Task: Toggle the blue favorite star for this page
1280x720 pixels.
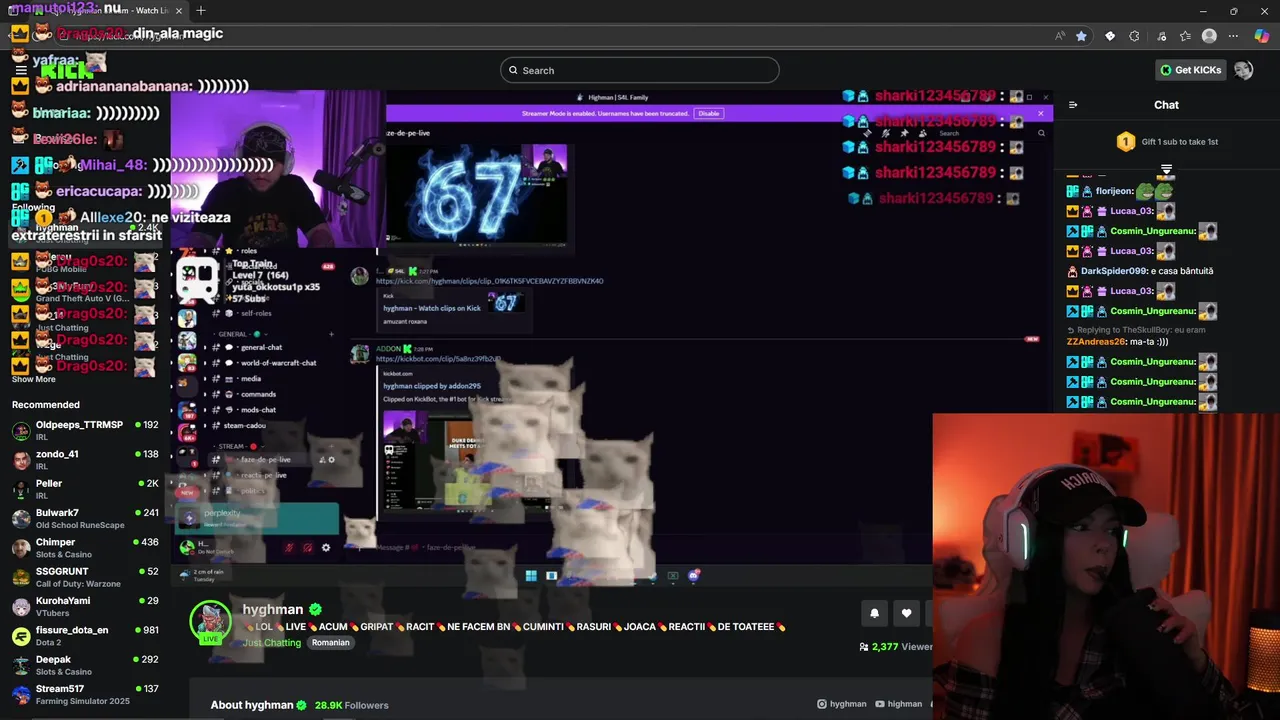Action: point(1081,36)
